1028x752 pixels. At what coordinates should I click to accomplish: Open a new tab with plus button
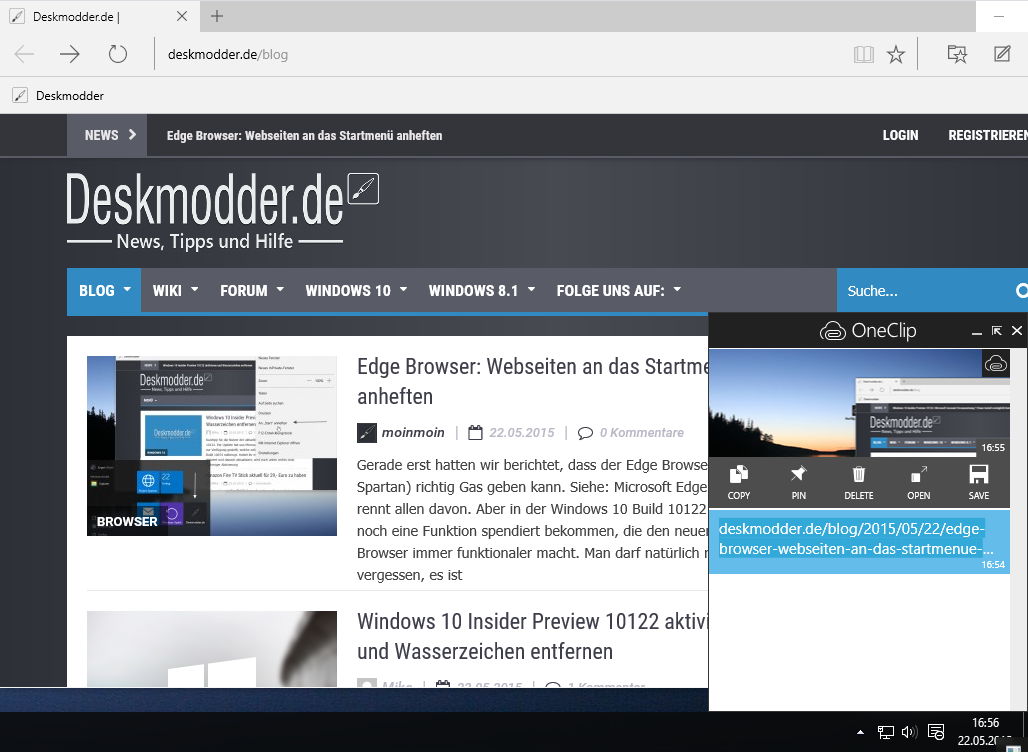217,16
